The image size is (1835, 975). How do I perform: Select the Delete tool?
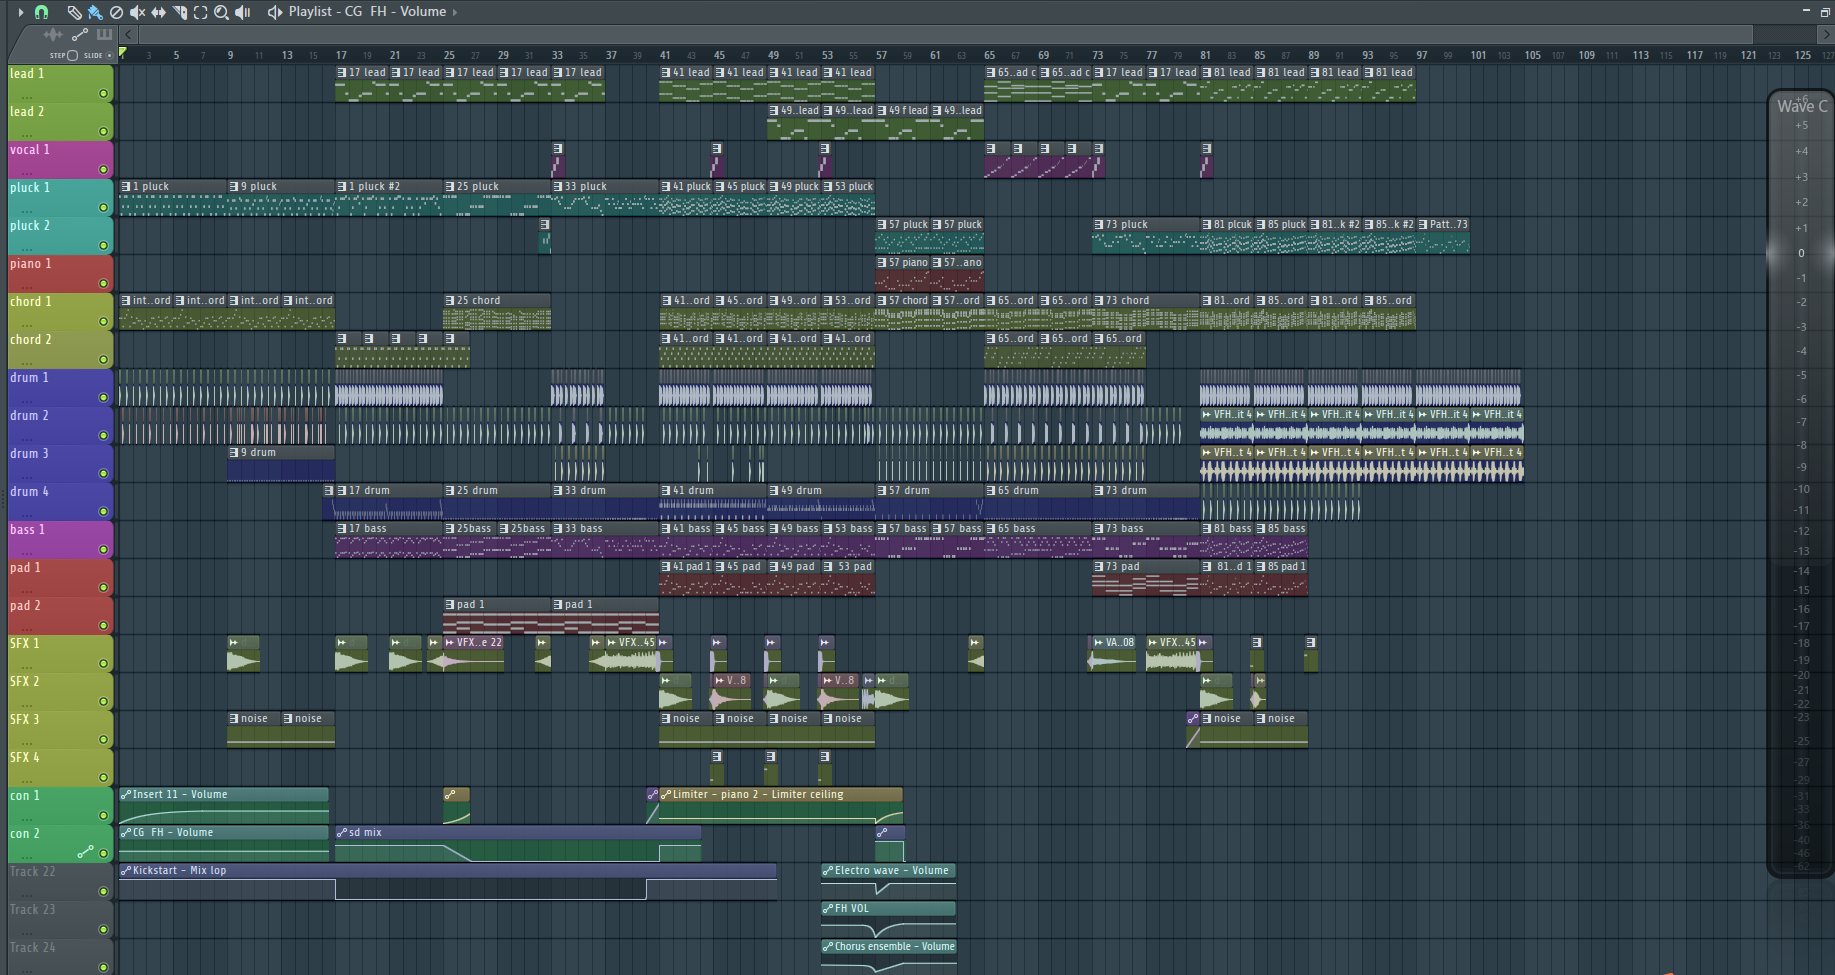pyautogui.click(x=116, y=12)
